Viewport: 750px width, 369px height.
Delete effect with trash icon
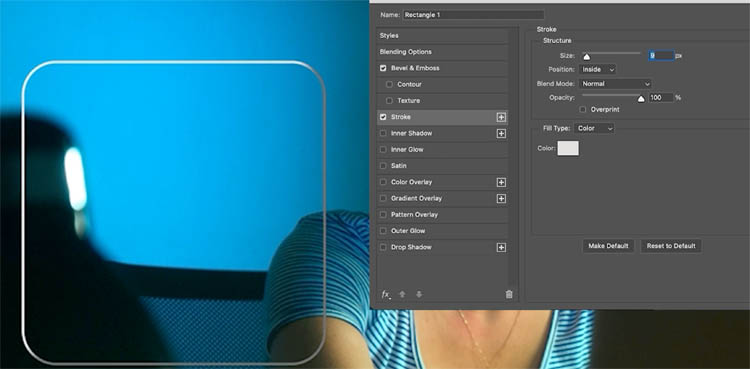(x=509, y=294)
